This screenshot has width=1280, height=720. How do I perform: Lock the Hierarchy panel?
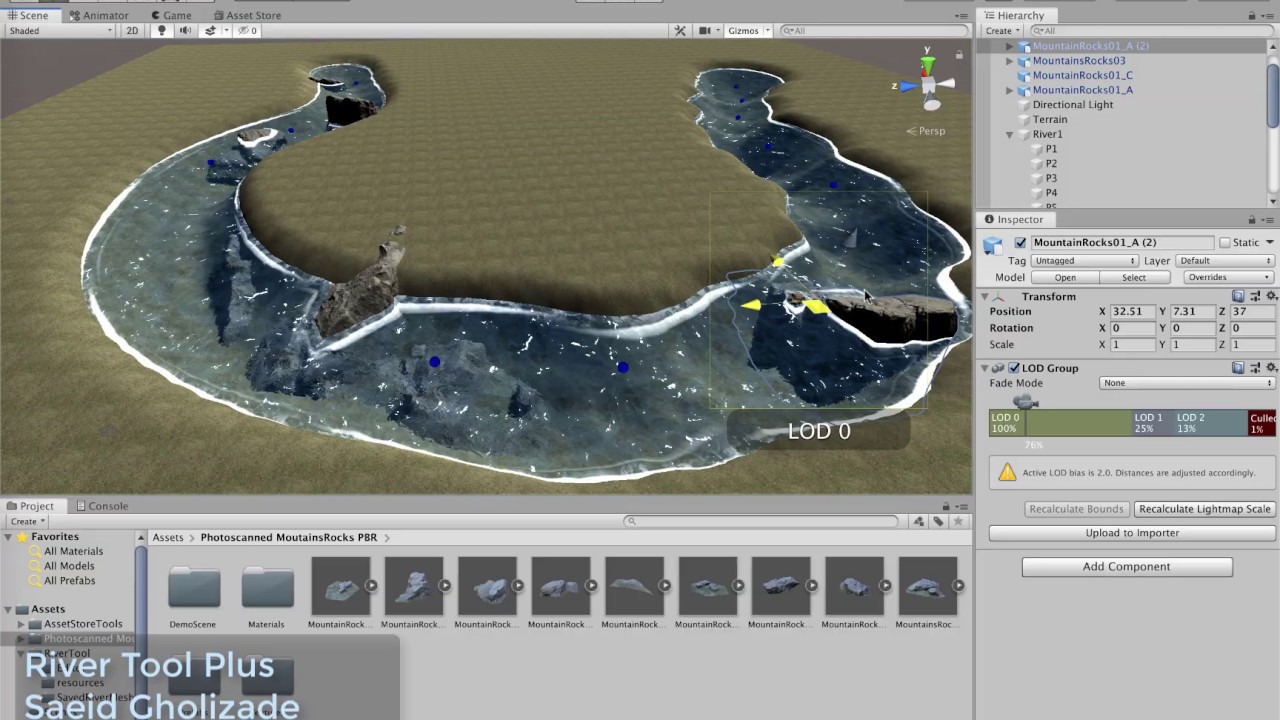click(x=1251, y=16)
